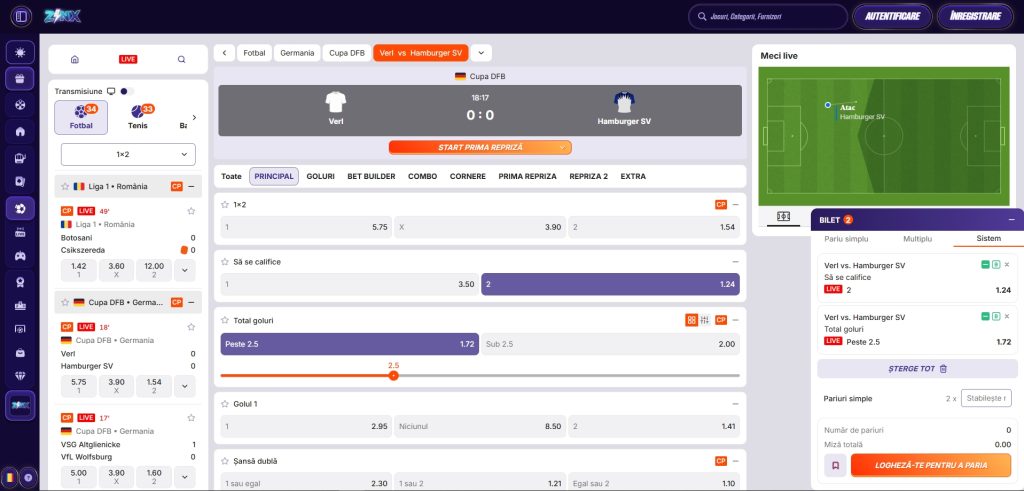Select the Multiplu bet slip tab
Image resolution: width=1024 pixels, height=491 pixels.
(918, 239)
